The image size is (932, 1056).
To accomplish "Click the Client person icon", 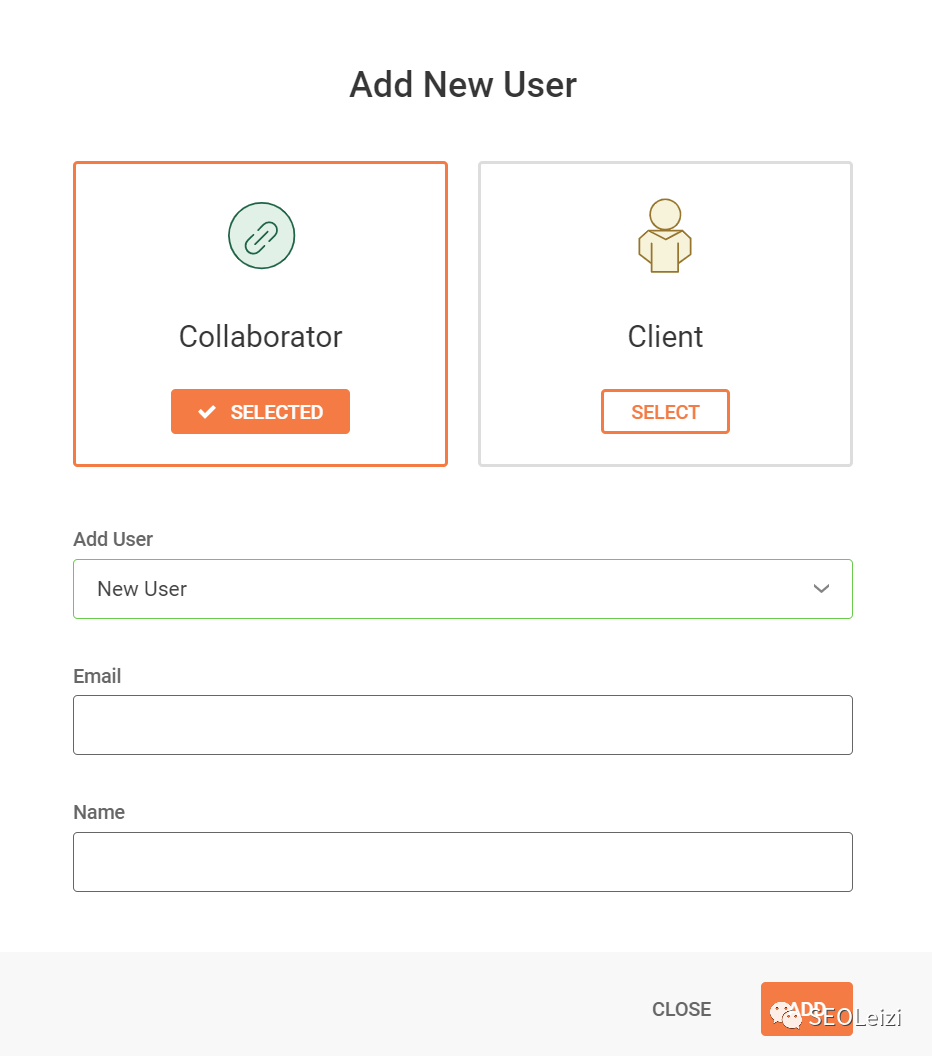I will pyautogui.click(x=665, y=236).
